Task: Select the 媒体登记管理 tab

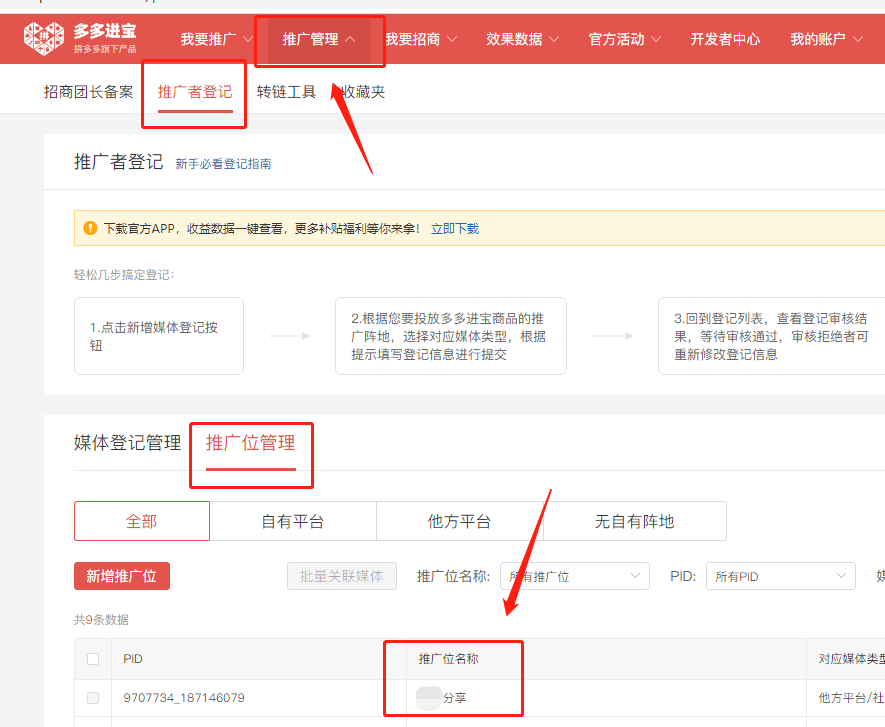Action: pos(128,443)
